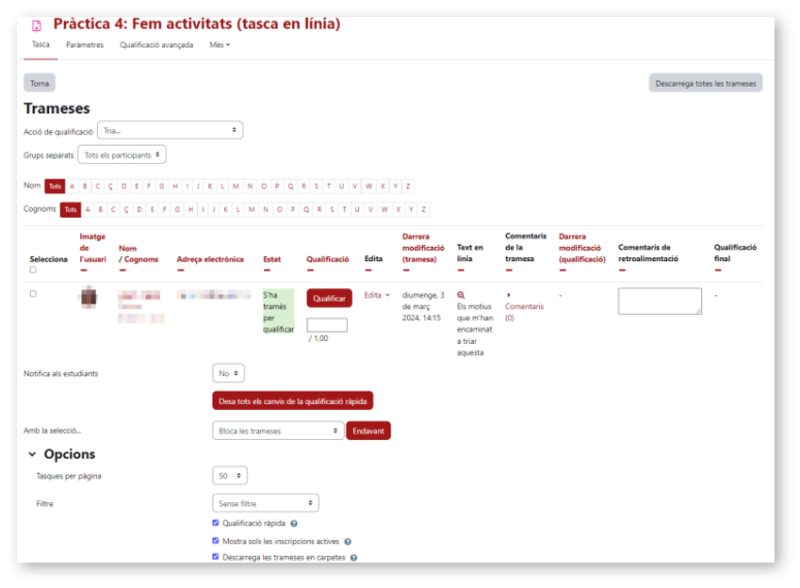Screen dimensions: 800x588
Task: Tick the select-all checkbox under Selecciona header
Action: tap(33, 270)
